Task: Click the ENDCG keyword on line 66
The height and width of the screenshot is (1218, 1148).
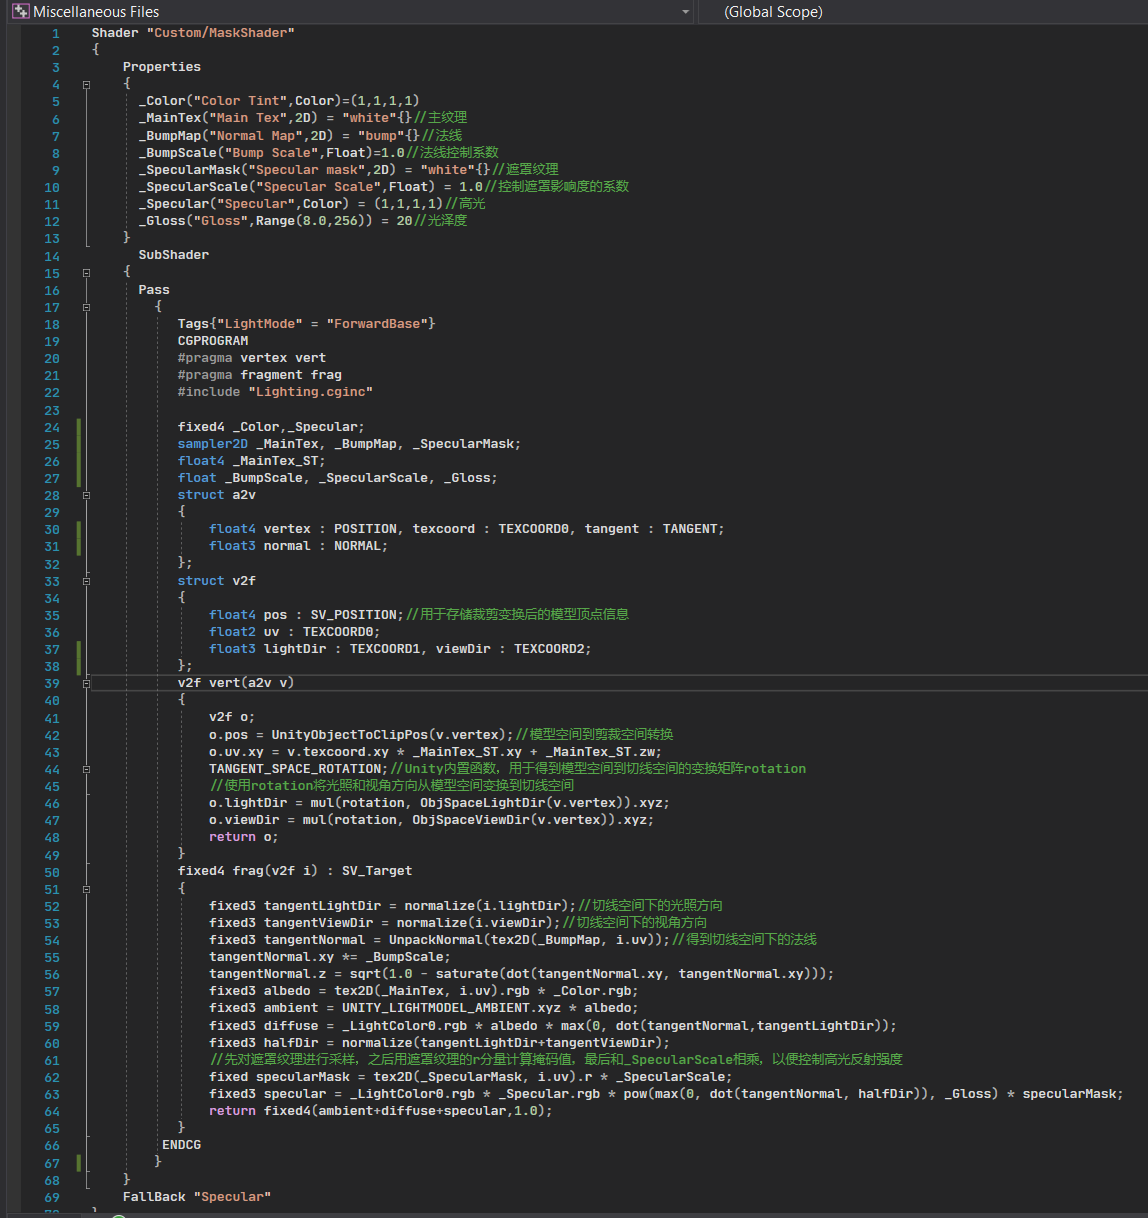Action: tap(182, 1145)
